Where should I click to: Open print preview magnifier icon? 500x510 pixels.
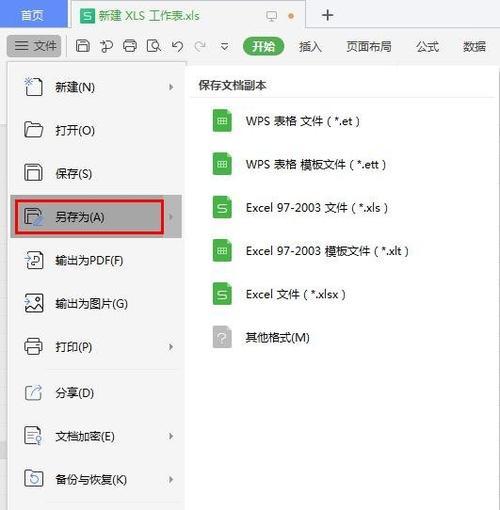[x=153, y=46]
